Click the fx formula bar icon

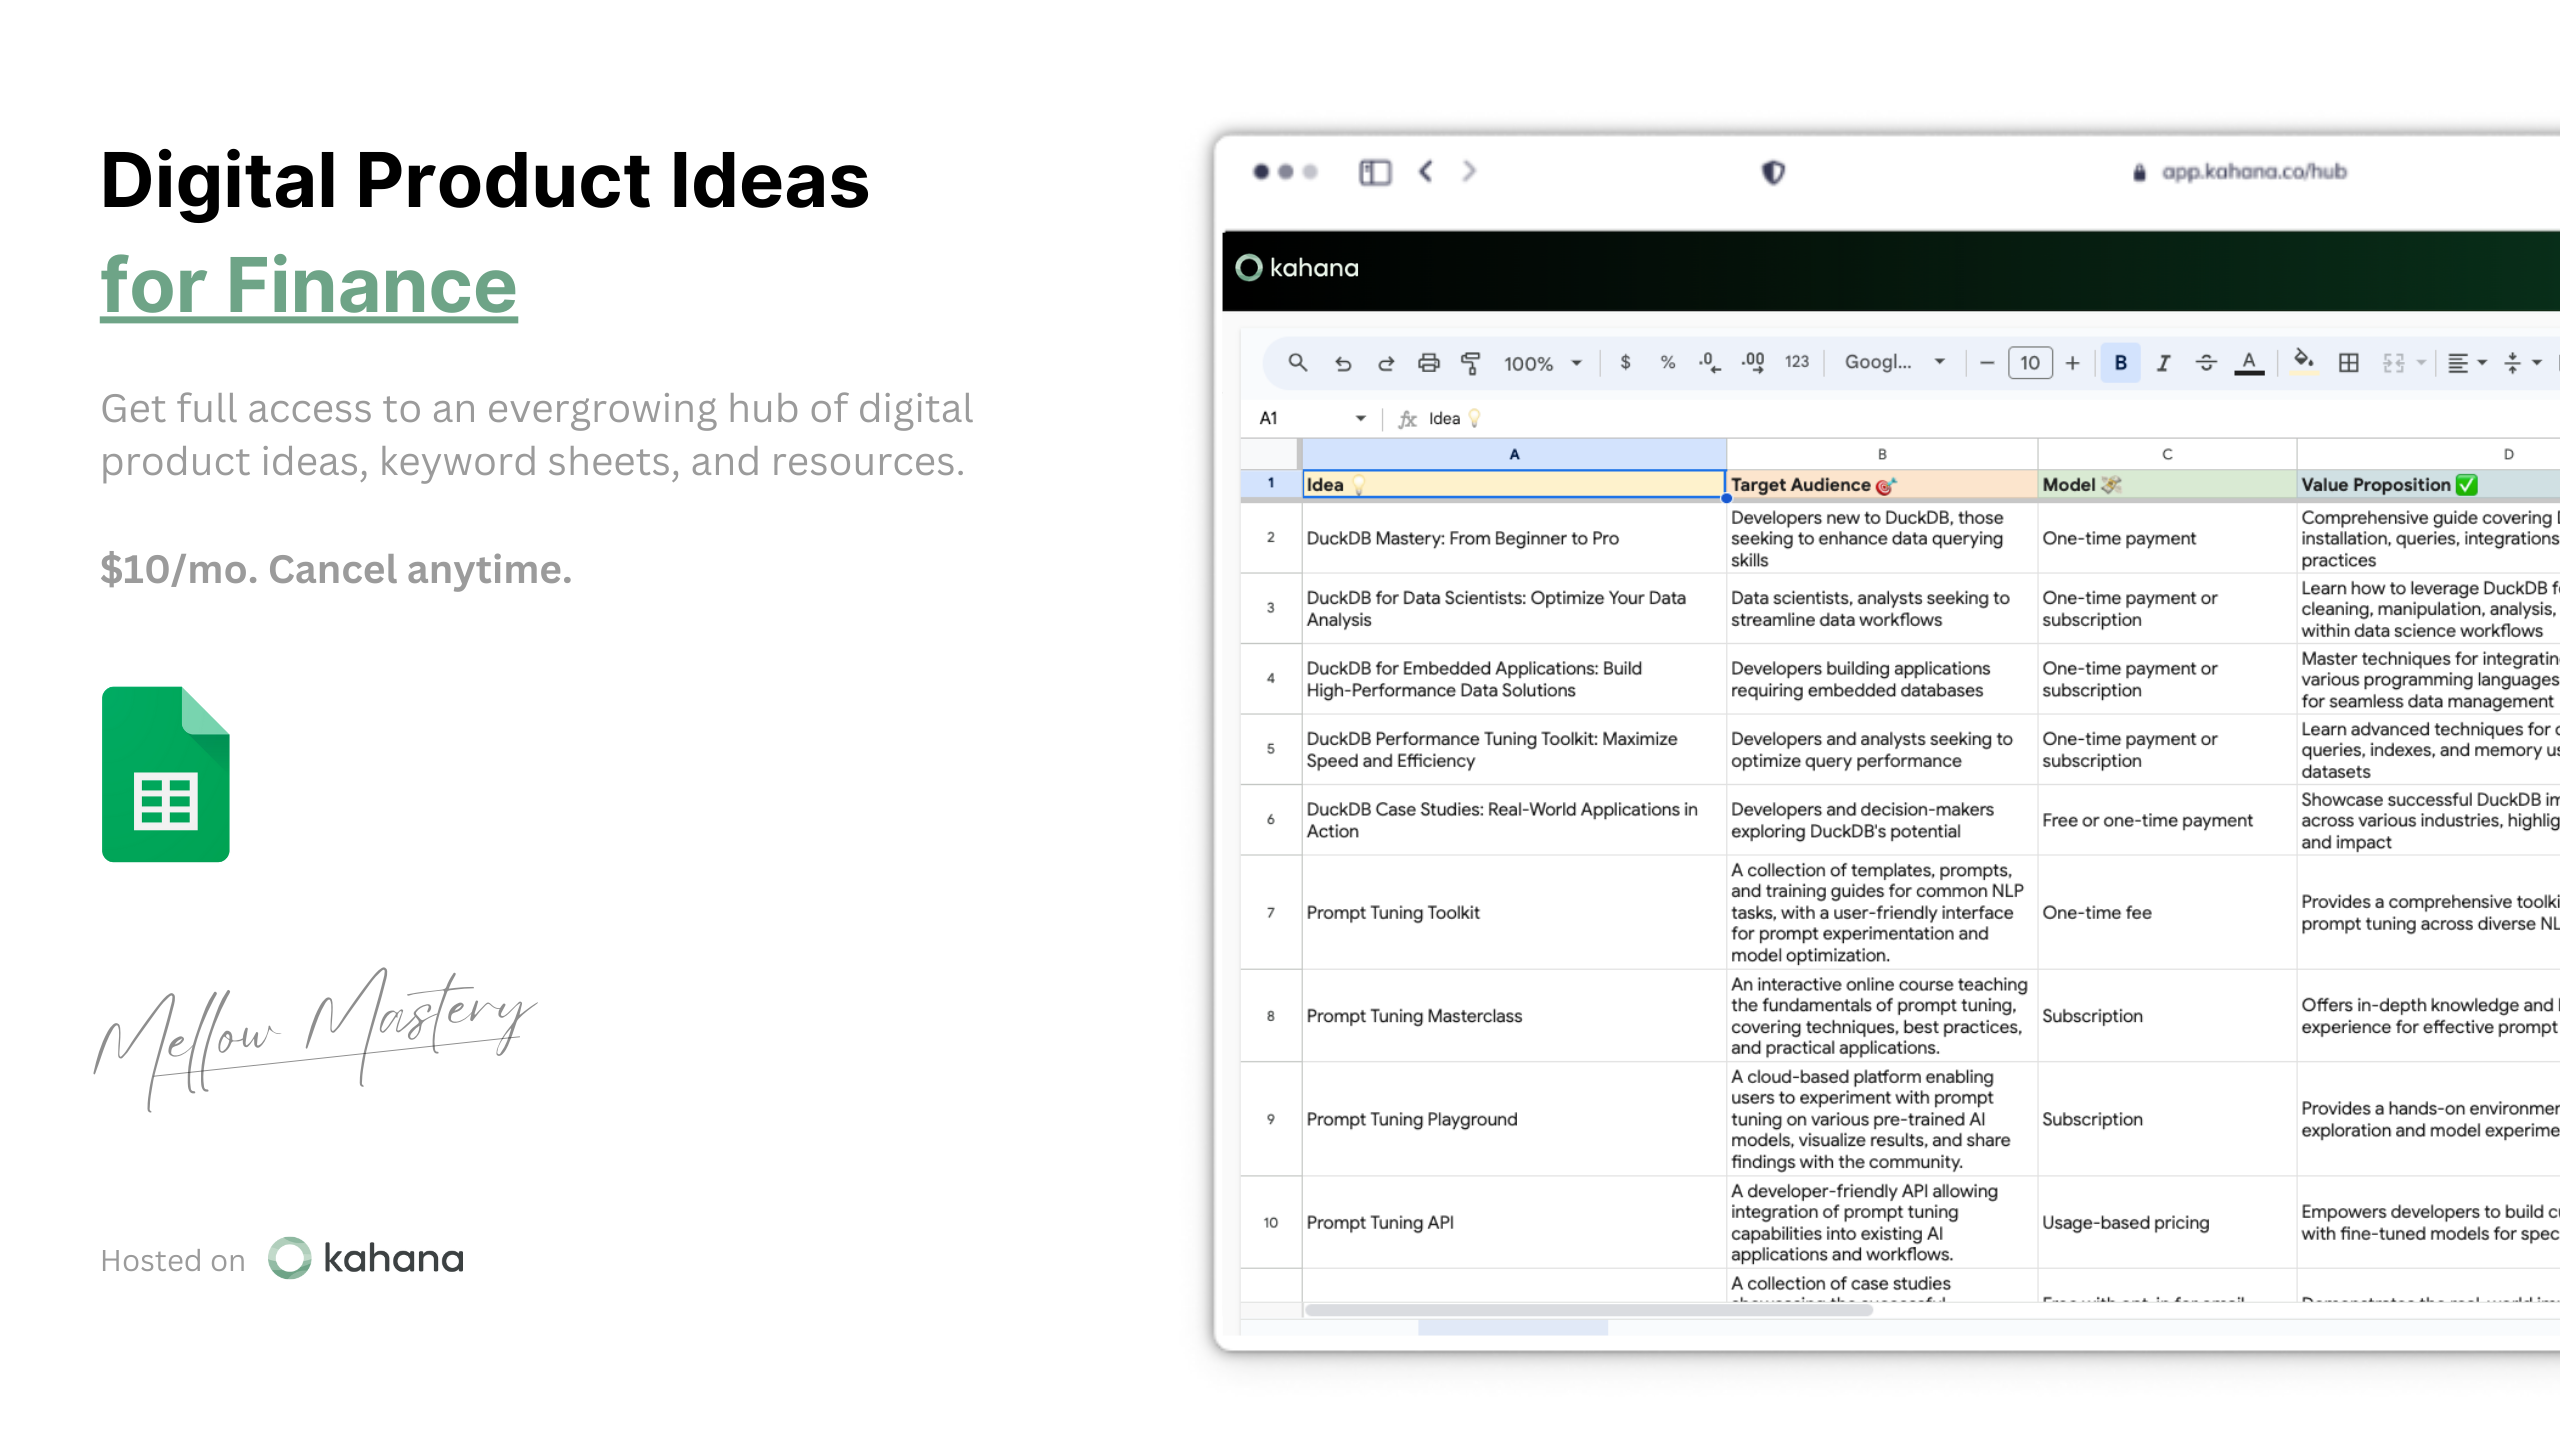tap(1407, 419)
